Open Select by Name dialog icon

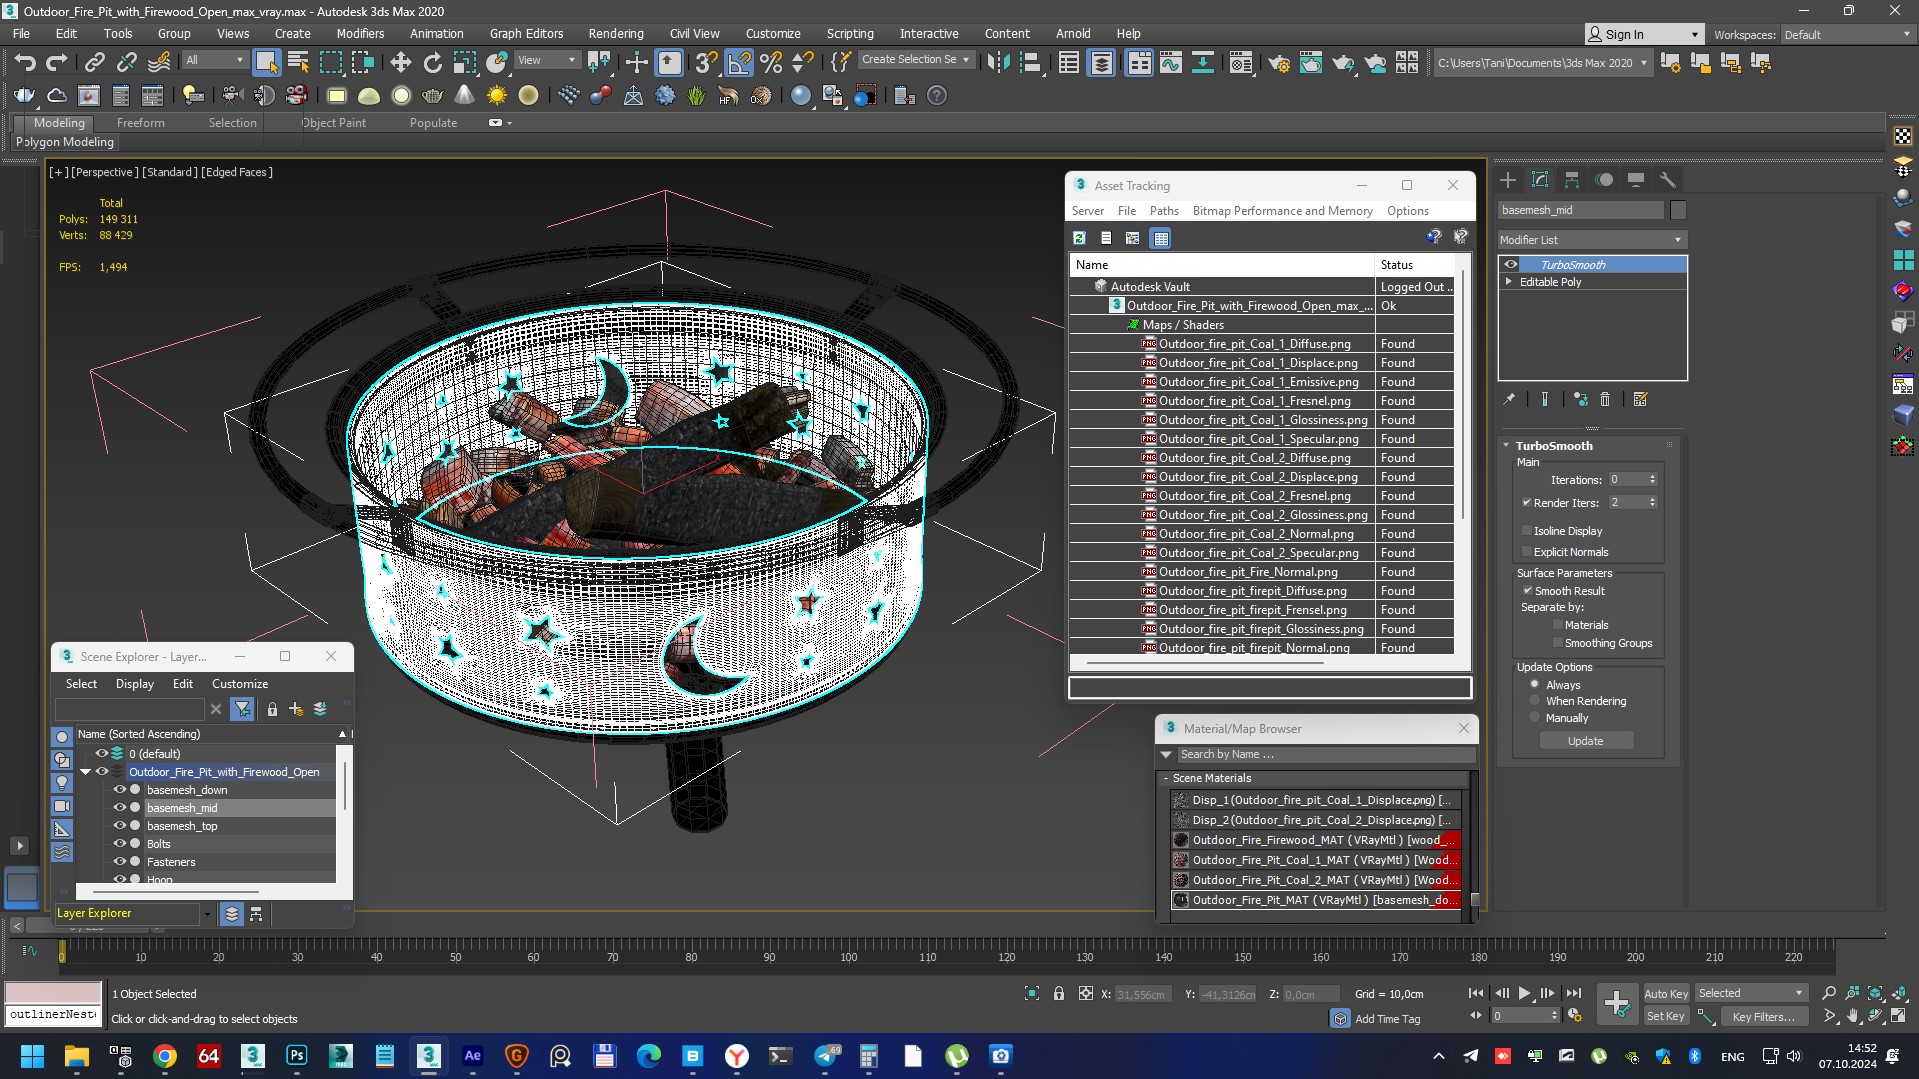pyautogui.click(x=298, y=63)
